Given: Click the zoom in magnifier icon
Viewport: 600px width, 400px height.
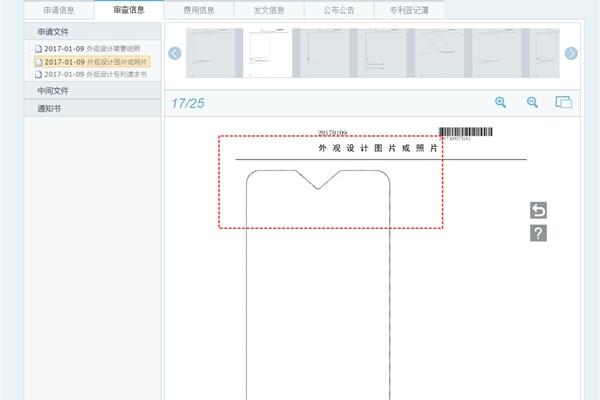Looking at the screenshot, I should point(501,102).
